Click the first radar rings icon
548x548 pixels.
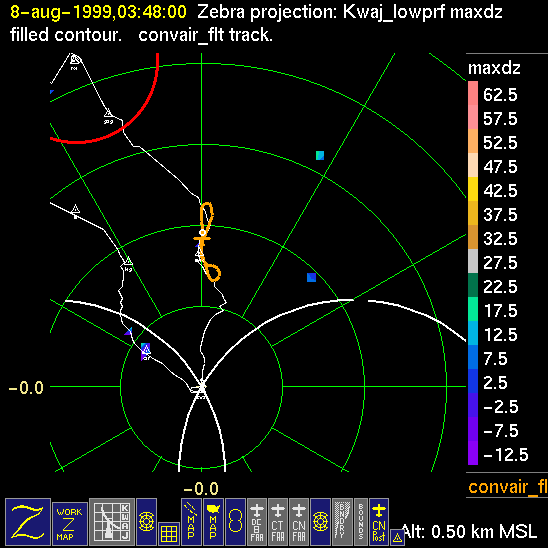146,522
